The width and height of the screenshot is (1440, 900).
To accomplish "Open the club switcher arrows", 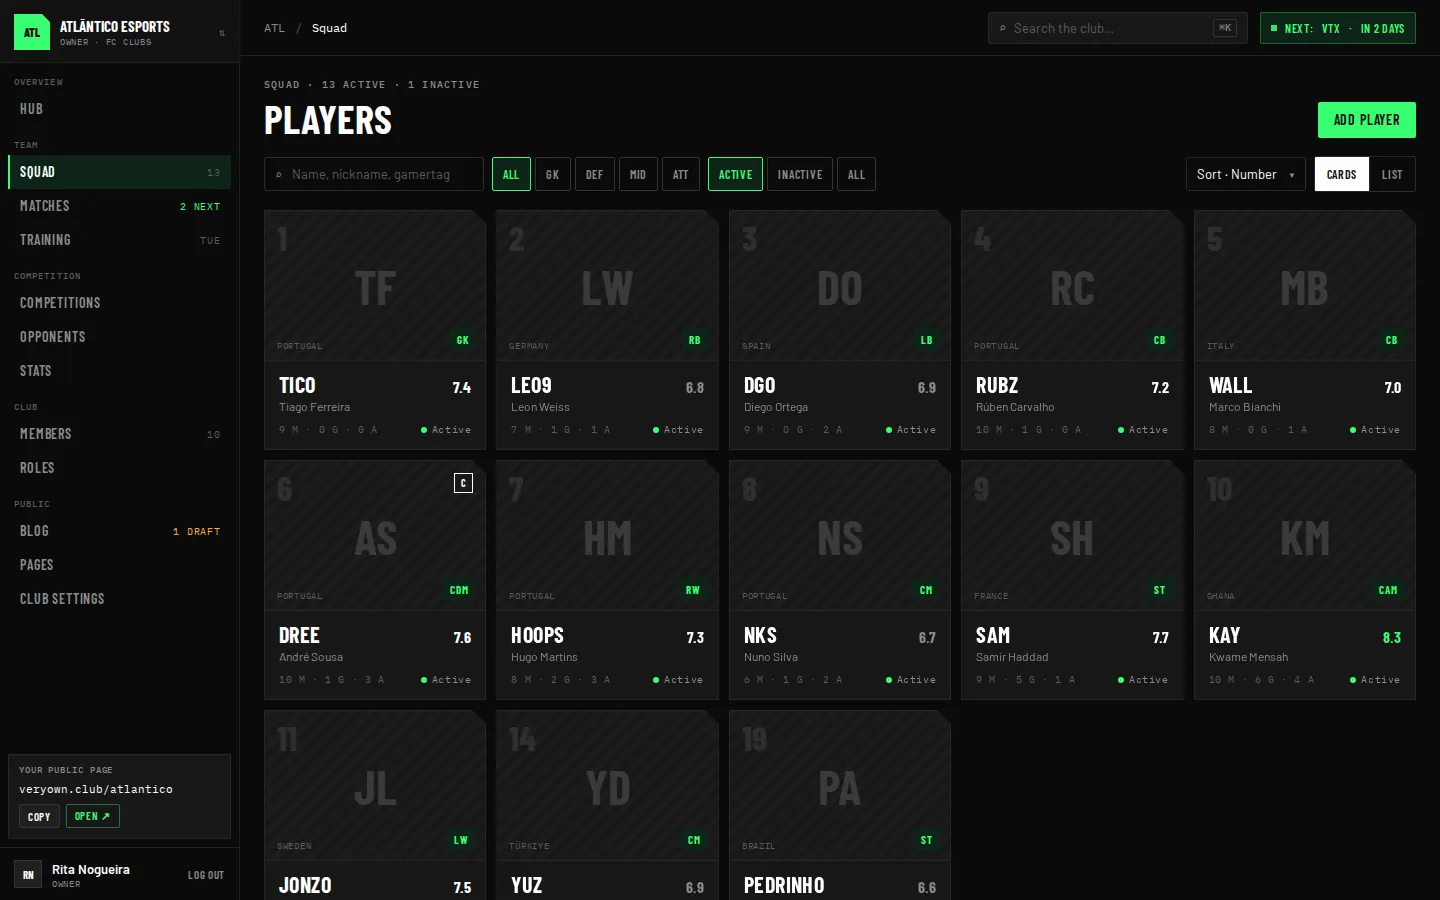I will (x=222, y=33).
